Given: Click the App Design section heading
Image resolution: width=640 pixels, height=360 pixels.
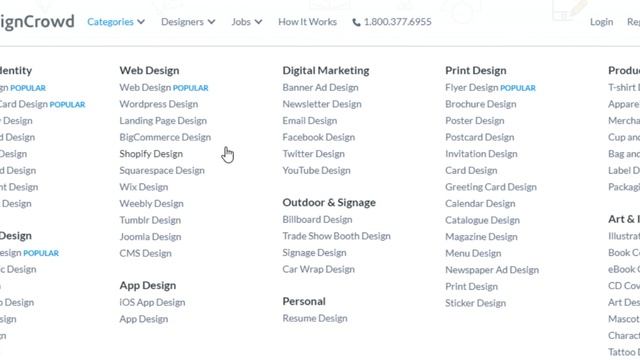Looking at the screenshot, I should coord(148,285).
